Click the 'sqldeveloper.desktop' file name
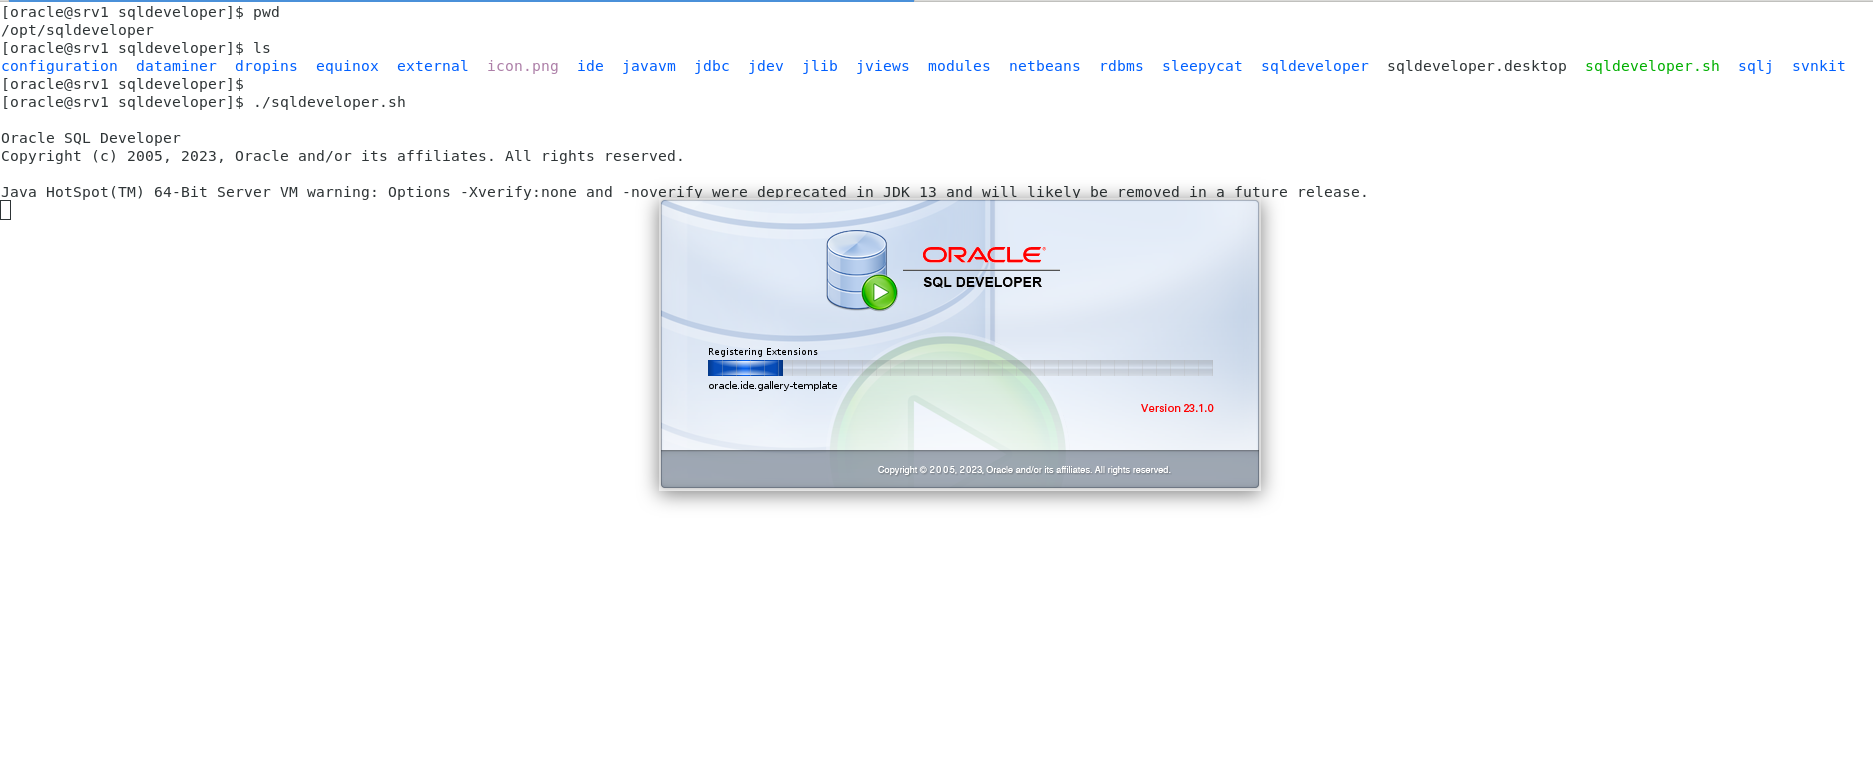Image resolution: width=1873 pixels, height=765 pixels. tap(1477, 66)
